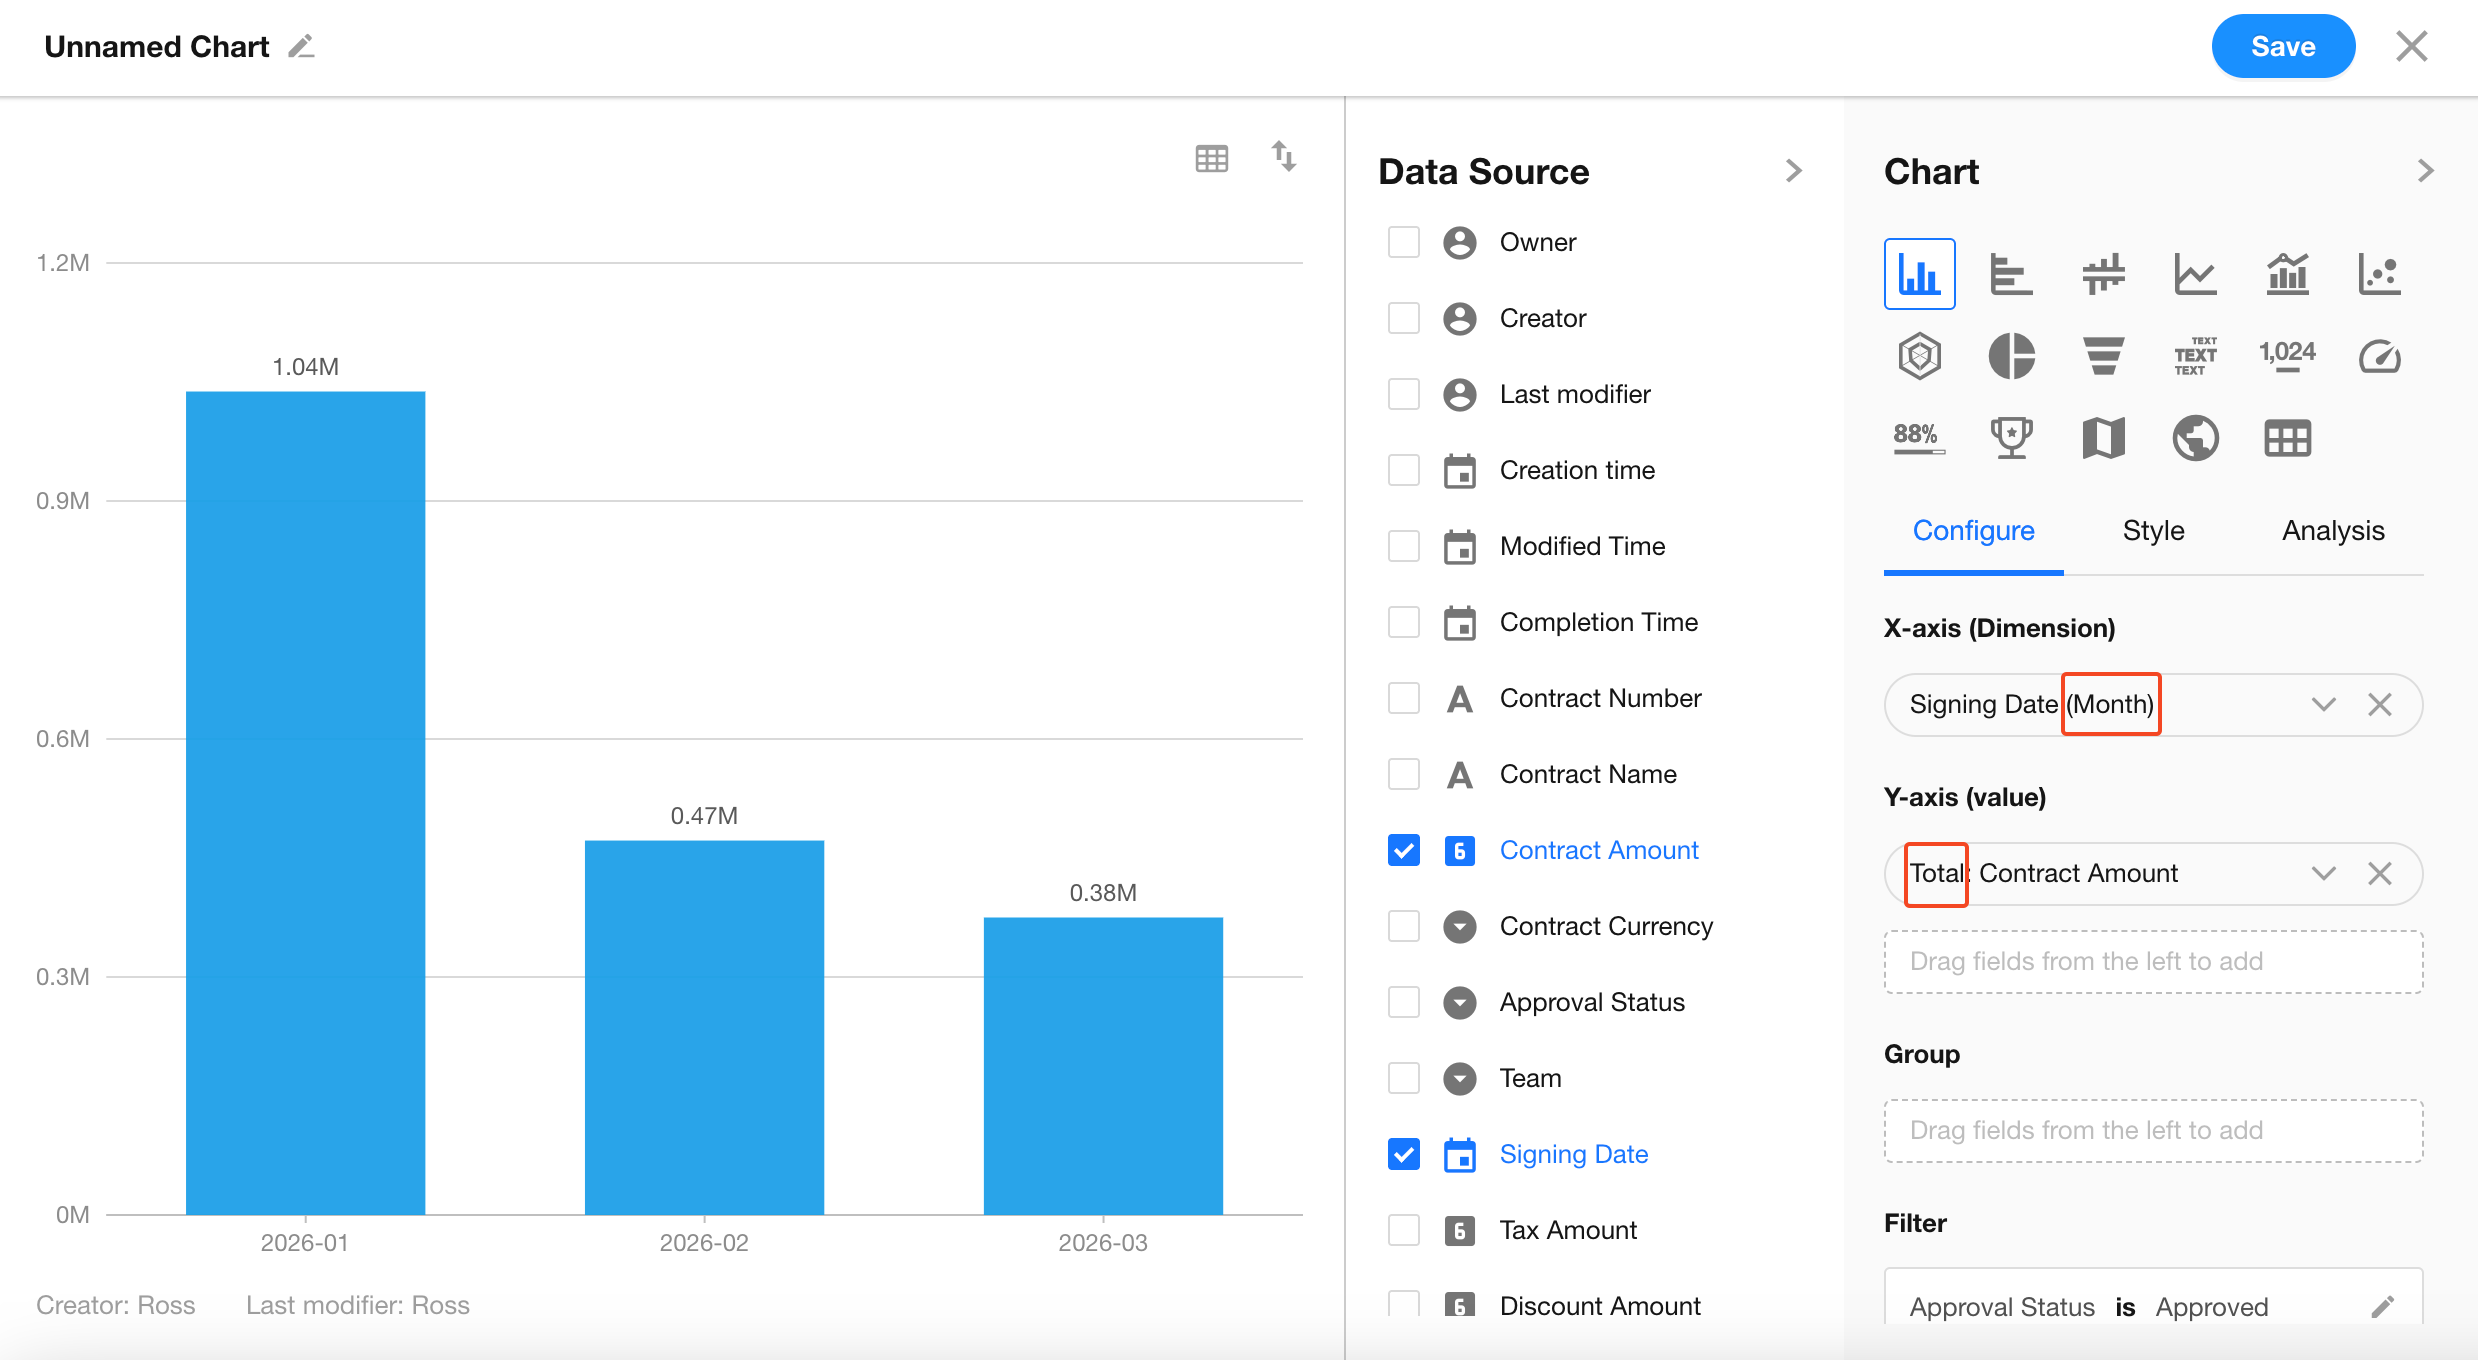Select the scatter plot chart icon
Screen dimensions: 2478x1360
[2379, 274]
